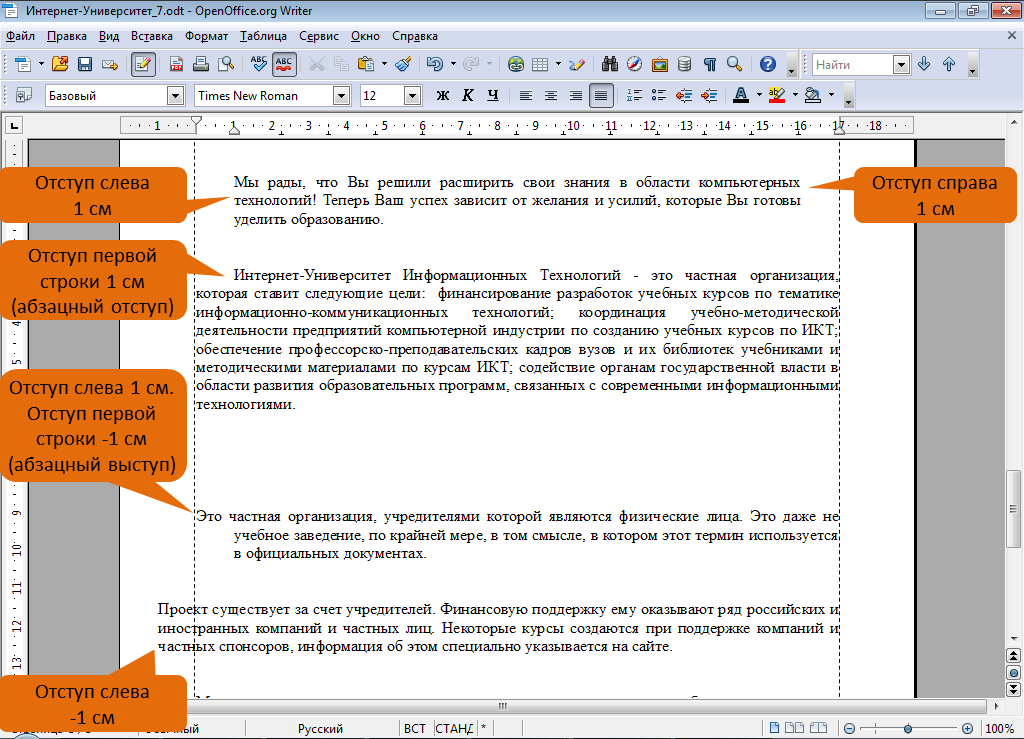Toggle numbered list icon
Viewport: 1024px width, 739px height.
click(x=634, y=95)
